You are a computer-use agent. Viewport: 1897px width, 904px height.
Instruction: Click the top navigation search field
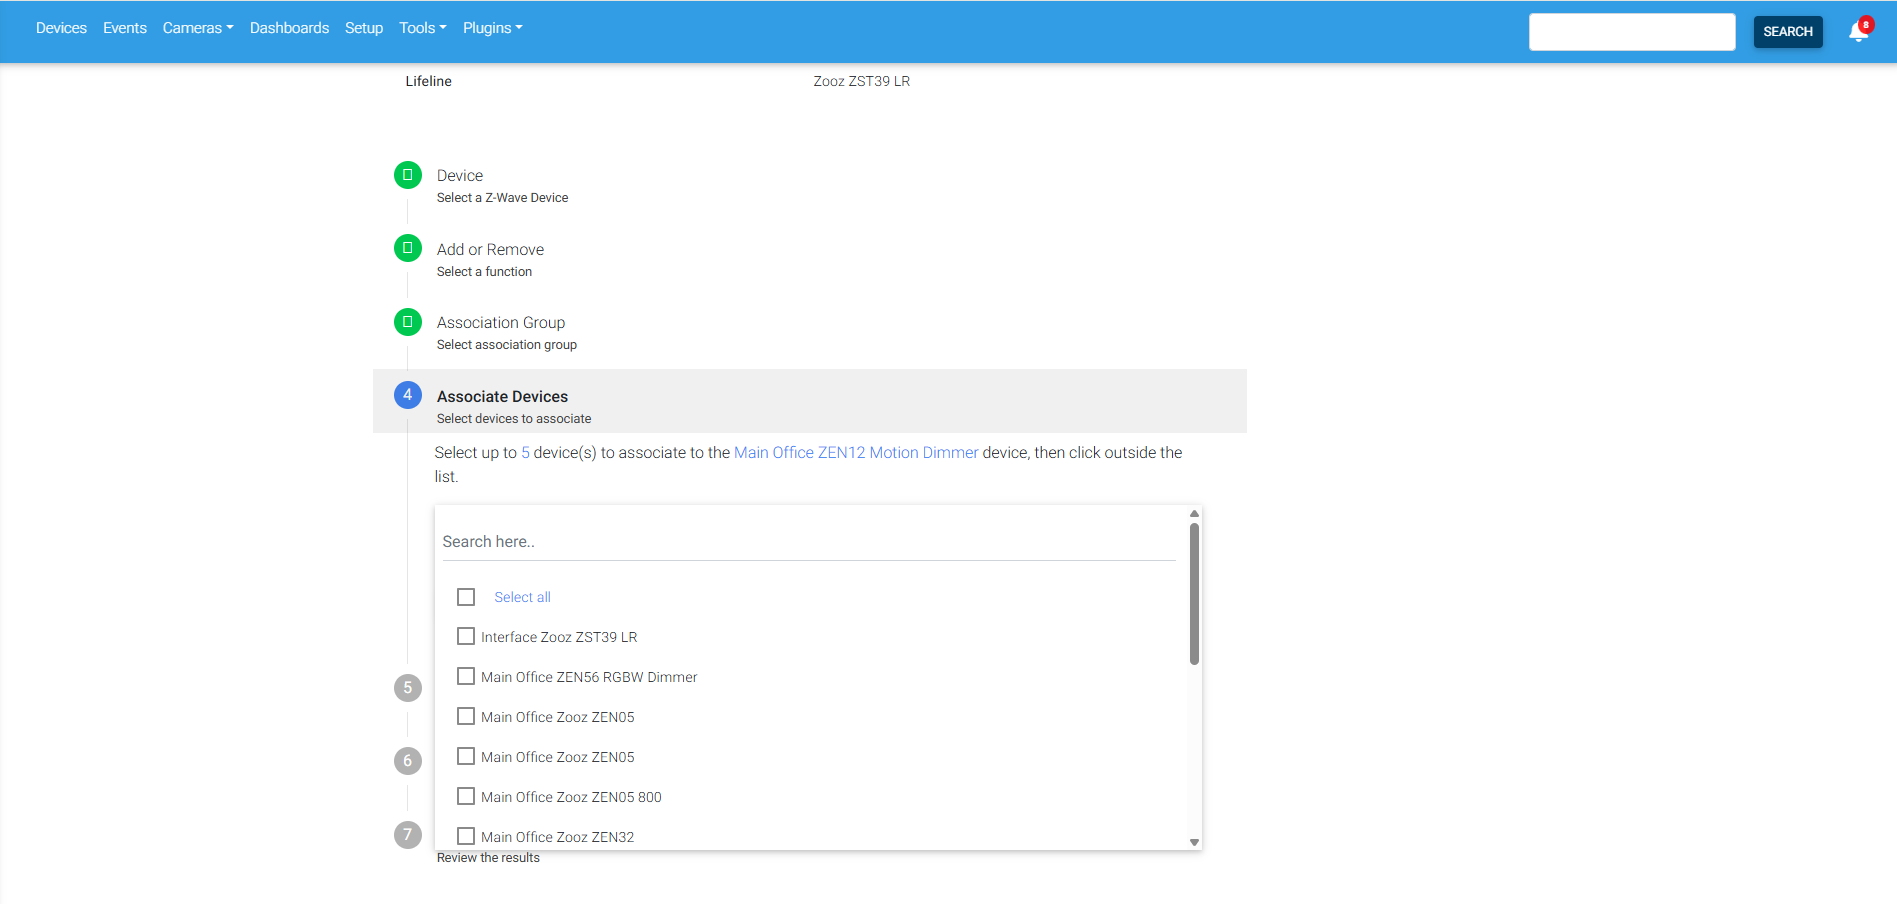pyautogui.click(x=1632, y=32)
